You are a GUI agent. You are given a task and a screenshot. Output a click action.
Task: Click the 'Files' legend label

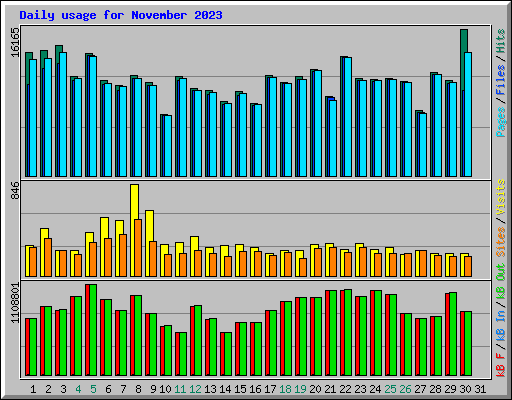[x=501, y=80]
